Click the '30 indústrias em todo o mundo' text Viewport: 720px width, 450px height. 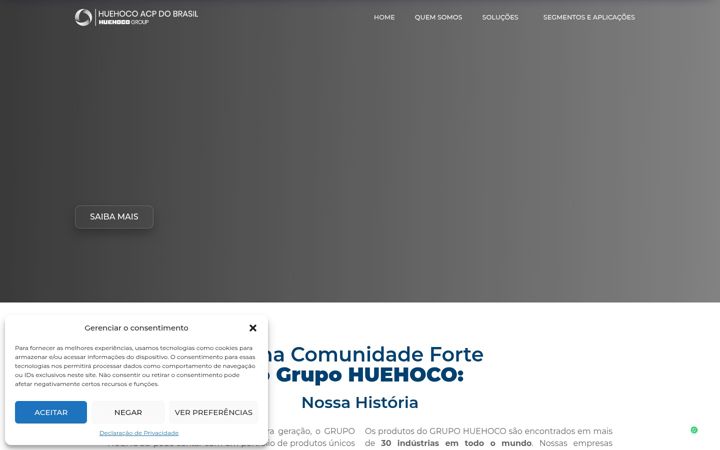click(x=456, y=443)
